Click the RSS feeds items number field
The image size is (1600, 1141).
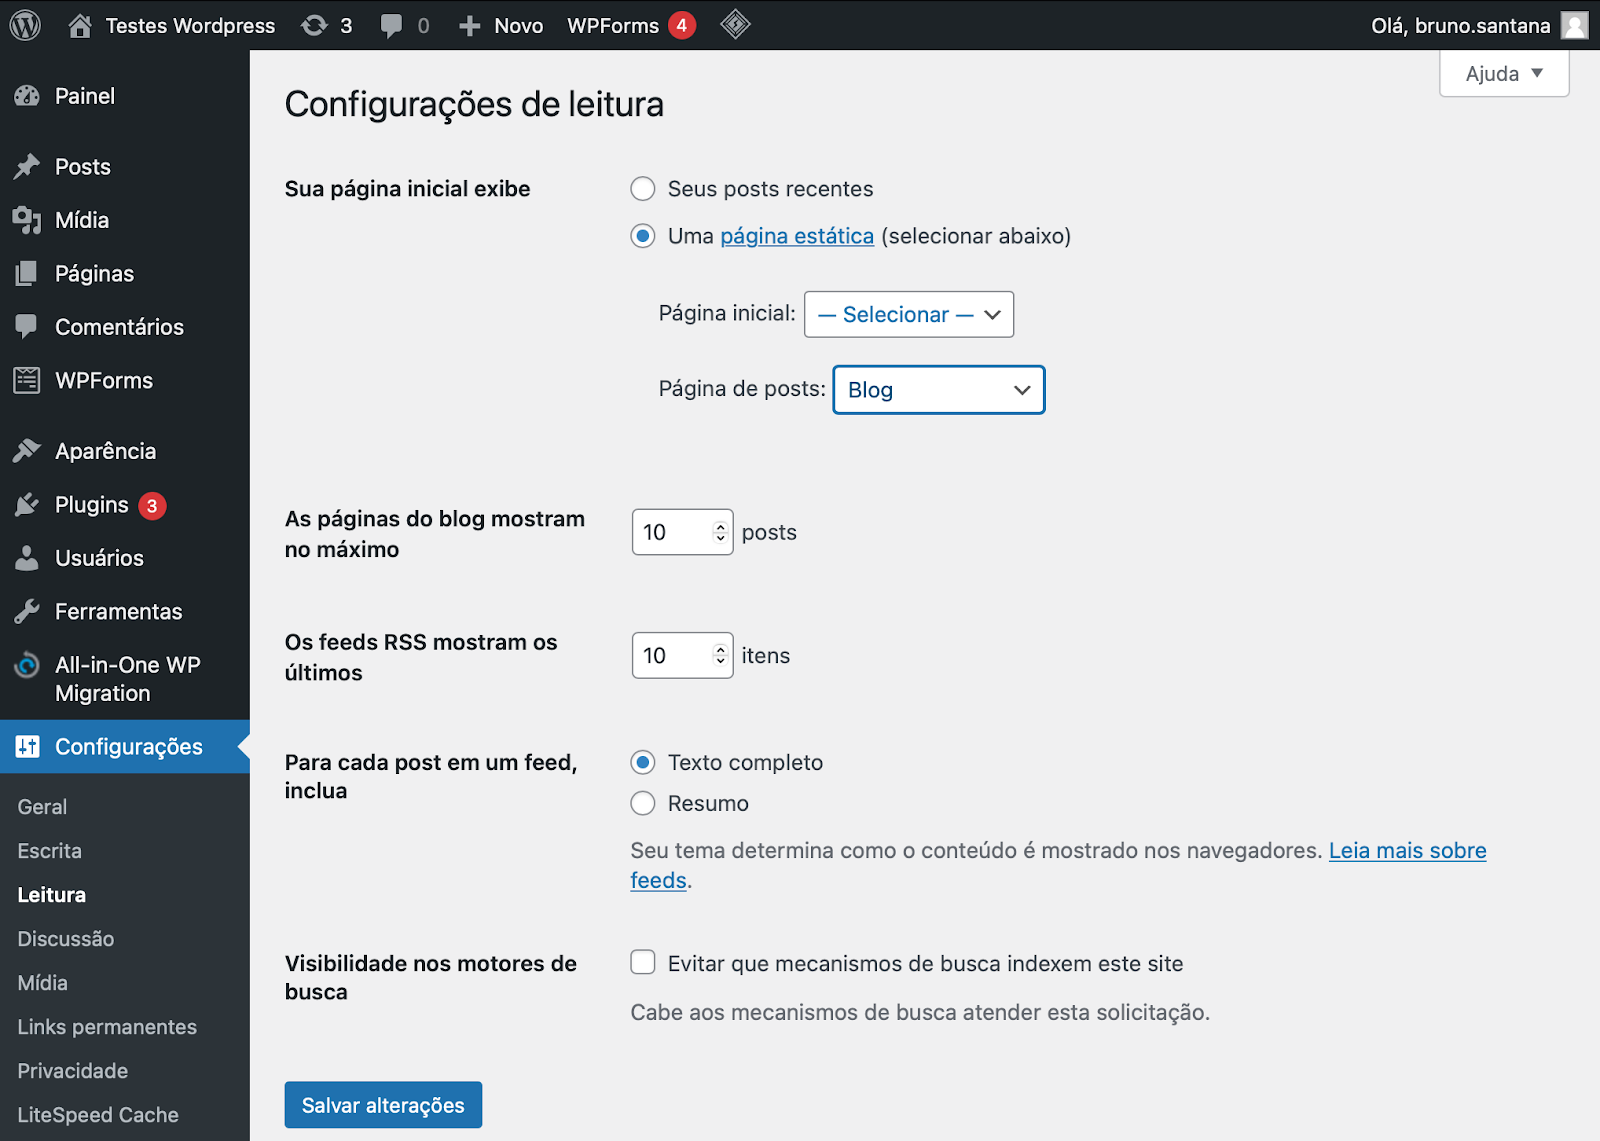tap(682, 655)
